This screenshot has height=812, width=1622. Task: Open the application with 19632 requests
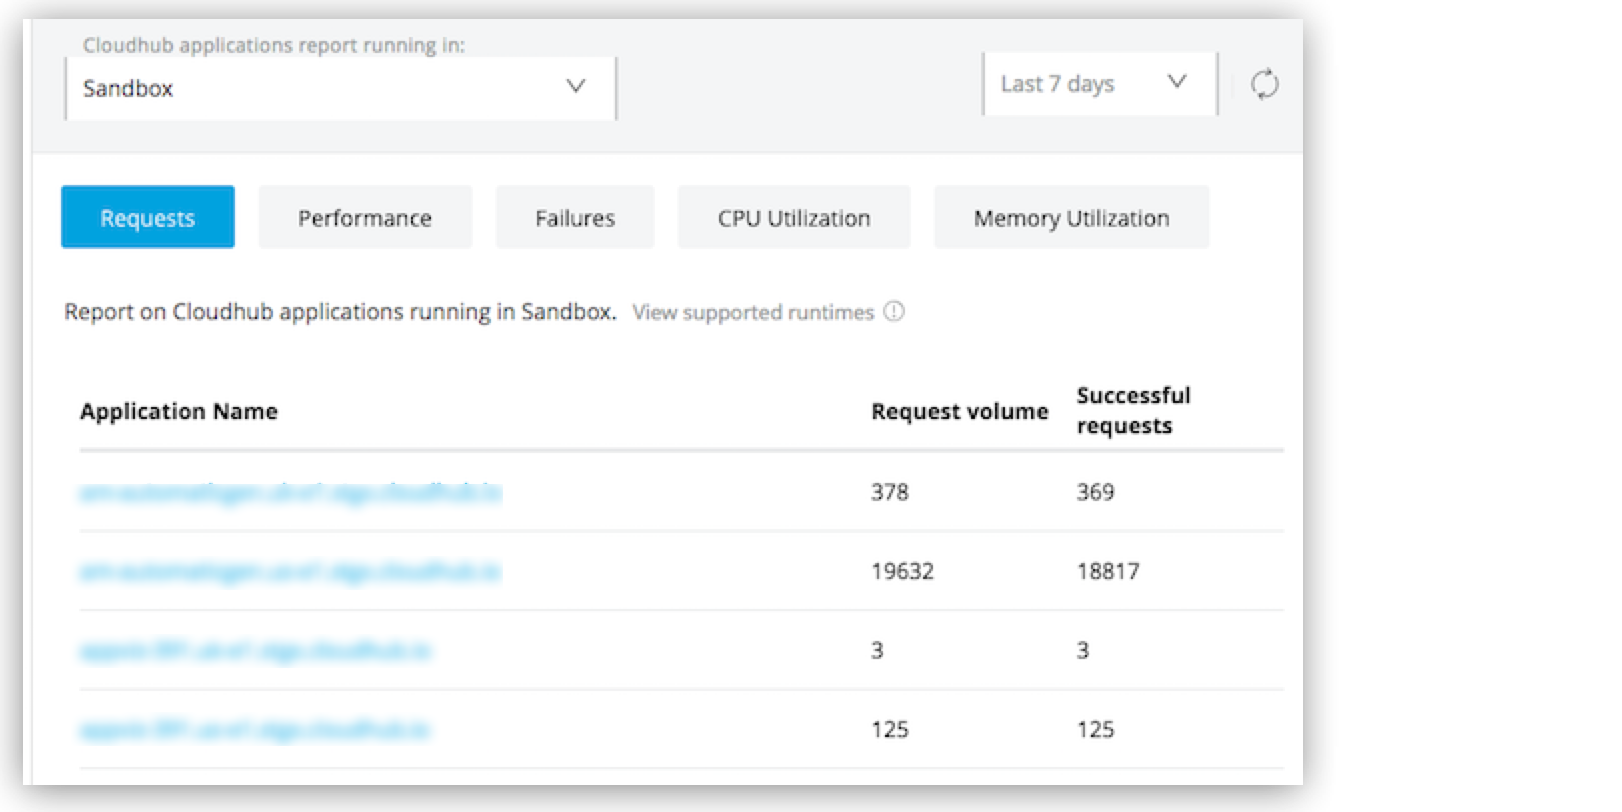point(290,571)
